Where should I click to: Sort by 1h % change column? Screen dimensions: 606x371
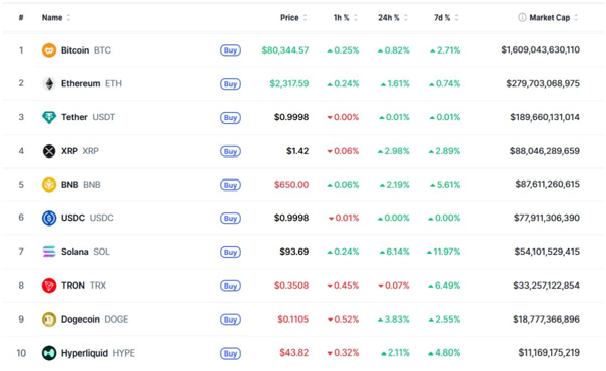click(346, 17)
